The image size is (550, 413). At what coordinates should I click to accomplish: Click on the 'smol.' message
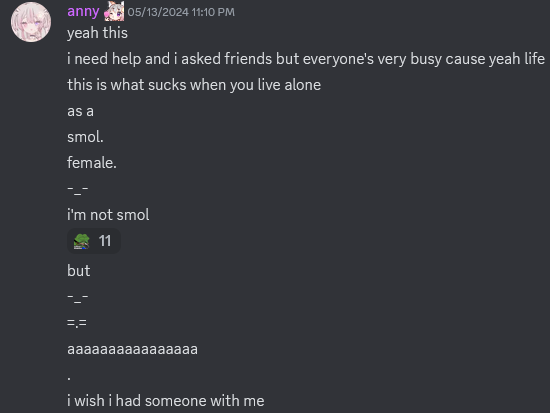coord(85,137)
